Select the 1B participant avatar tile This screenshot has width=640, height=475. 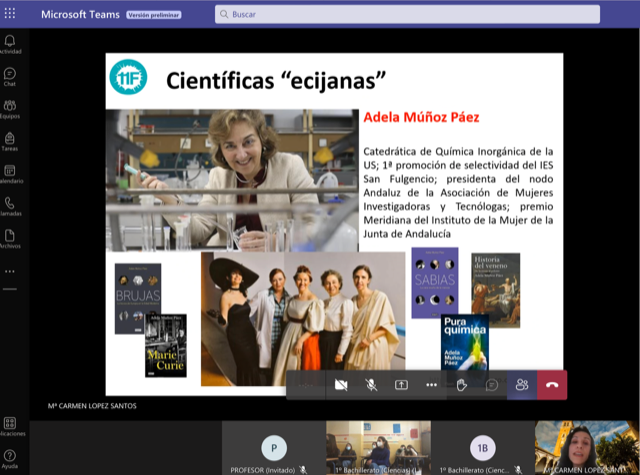click(483, 448)
